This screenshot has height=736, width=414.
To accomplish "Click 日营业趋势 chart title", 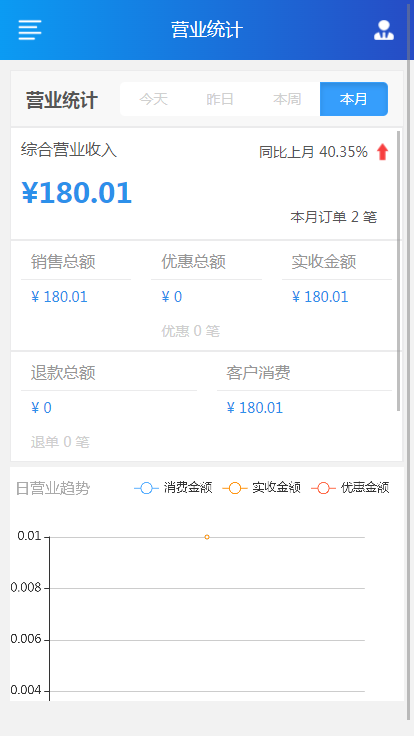I will tap(53, 488).
